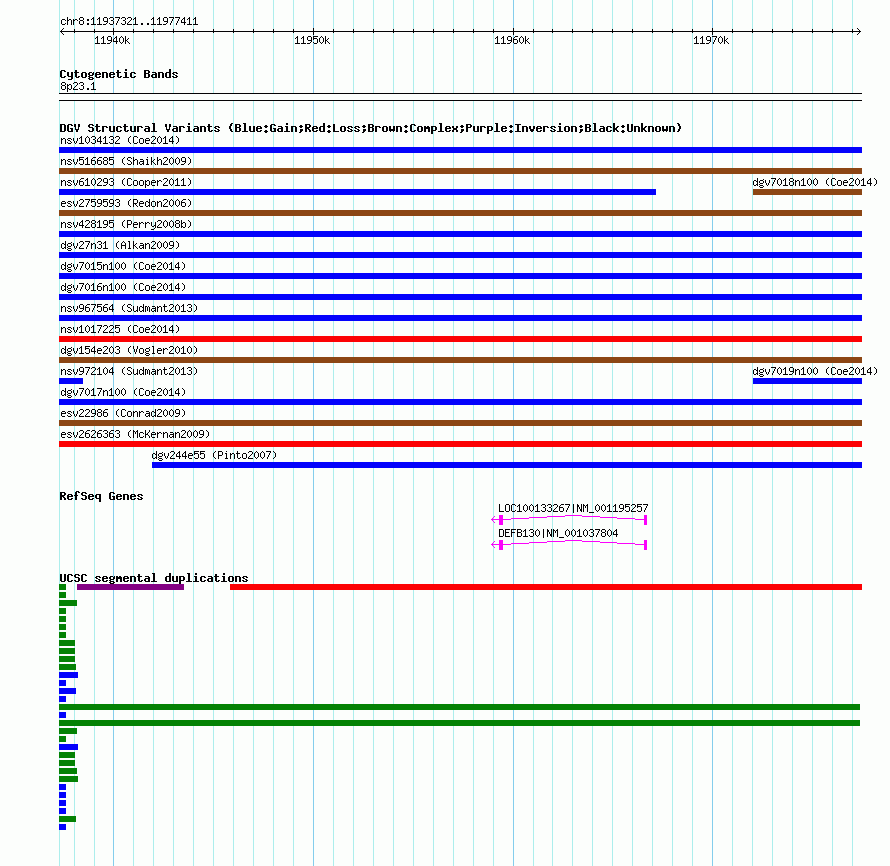This screenshot has height=866, width=890.
Task: Click the blue bar under nsv428195
Action: click(460, 234)
